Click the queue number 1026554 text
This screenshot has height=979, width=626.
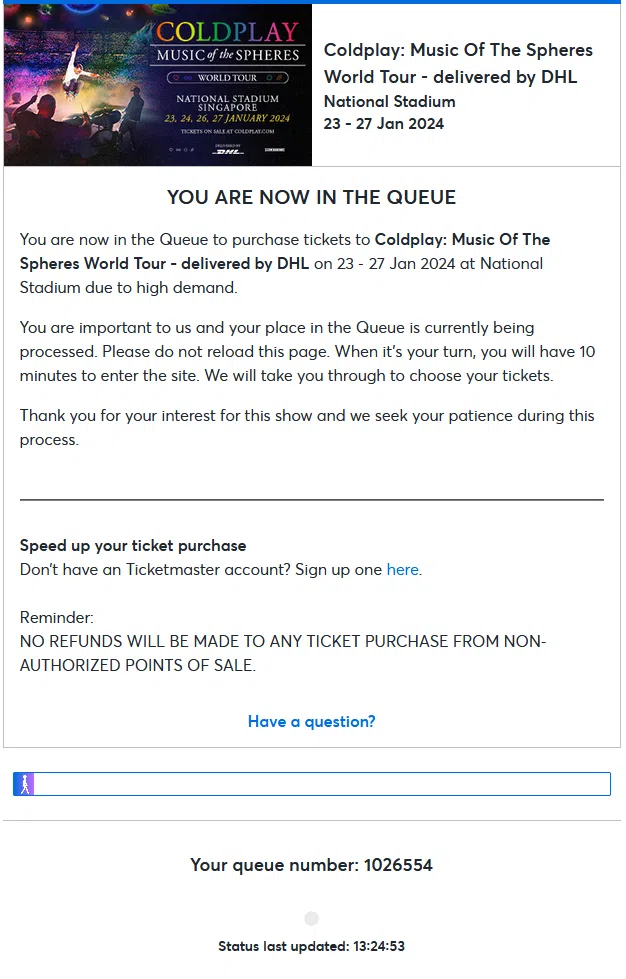pyautogui.click(x=312, y=865)
